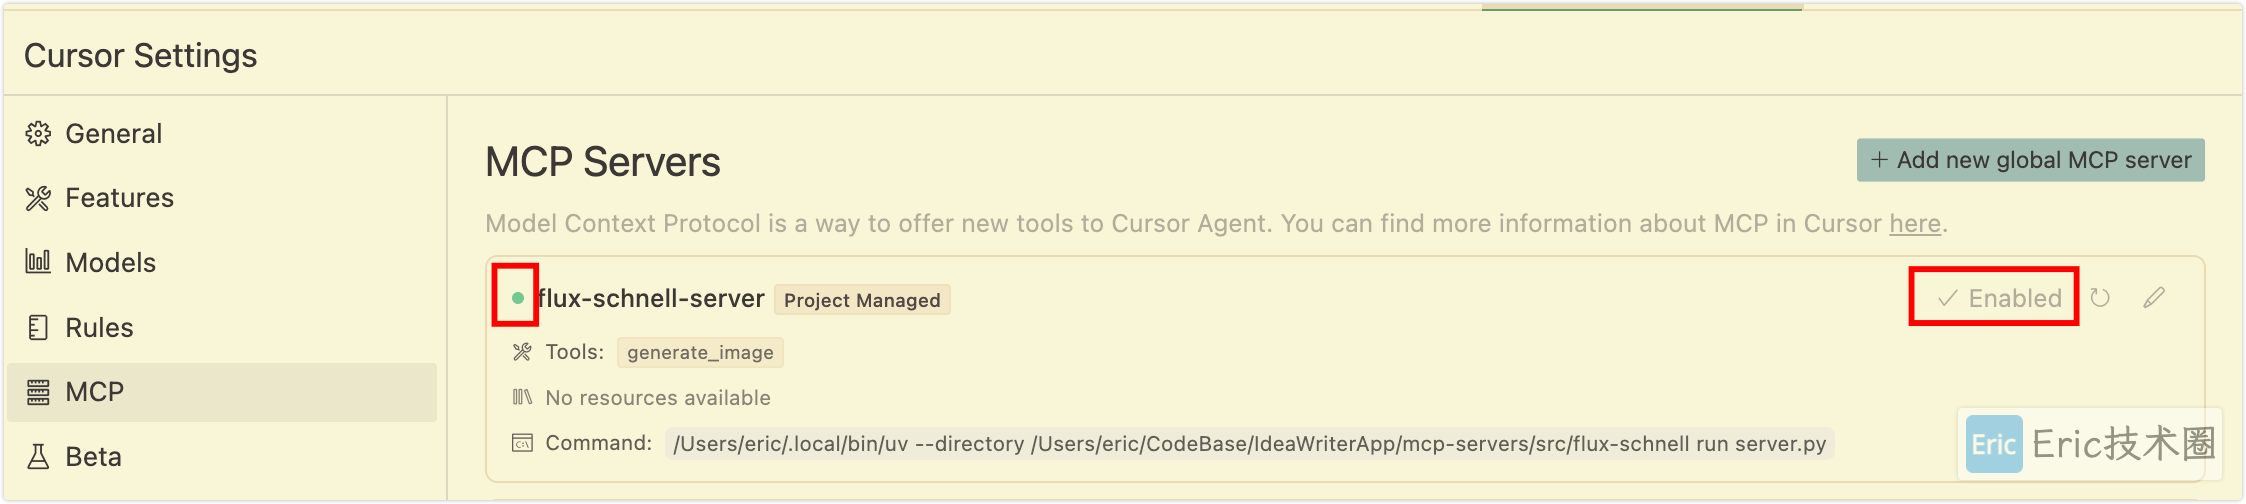The width and height of the screenshot is (2246, 504).
Task: Click the Beta flask icon
Action: click(x=38, y=457)
